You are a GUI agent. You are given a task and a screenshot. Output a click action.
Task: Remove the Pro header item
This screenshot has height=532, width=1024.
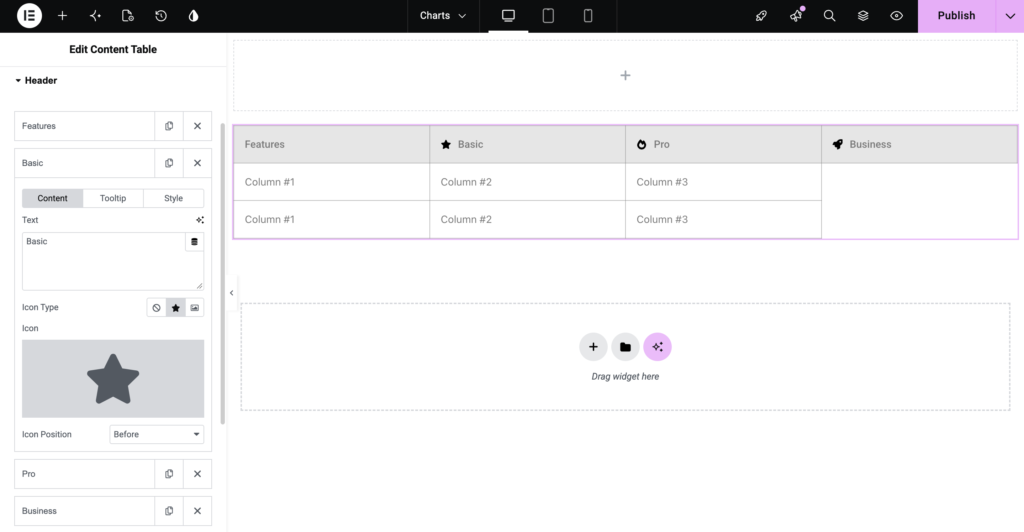tap(197, 474)
